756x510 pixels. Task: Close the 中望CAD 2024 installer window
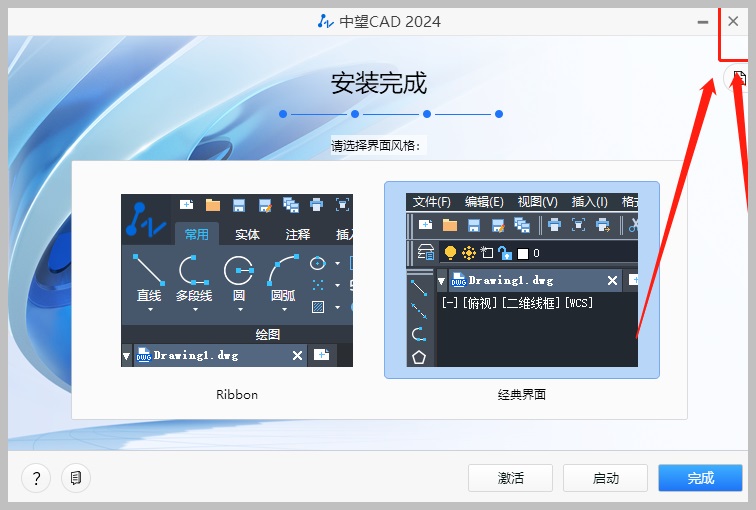[733, 21]
